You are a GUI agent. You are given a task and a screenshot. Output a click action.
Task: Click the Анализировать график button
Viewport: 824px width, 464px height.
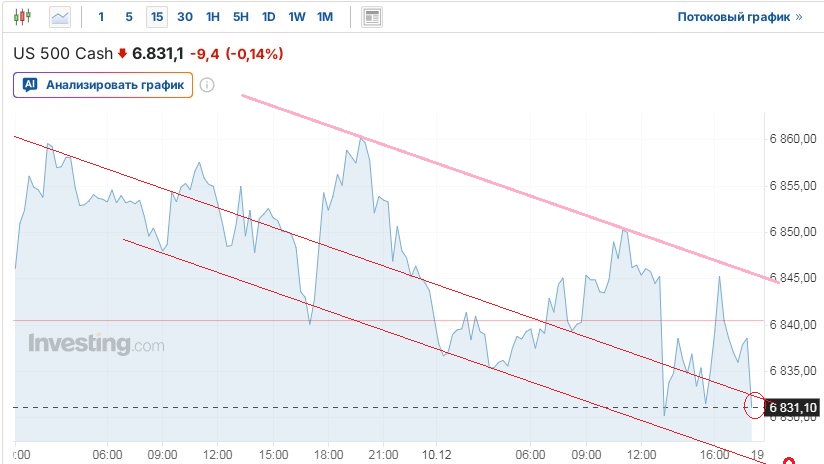pyautogui.click(x=103, y=85)
